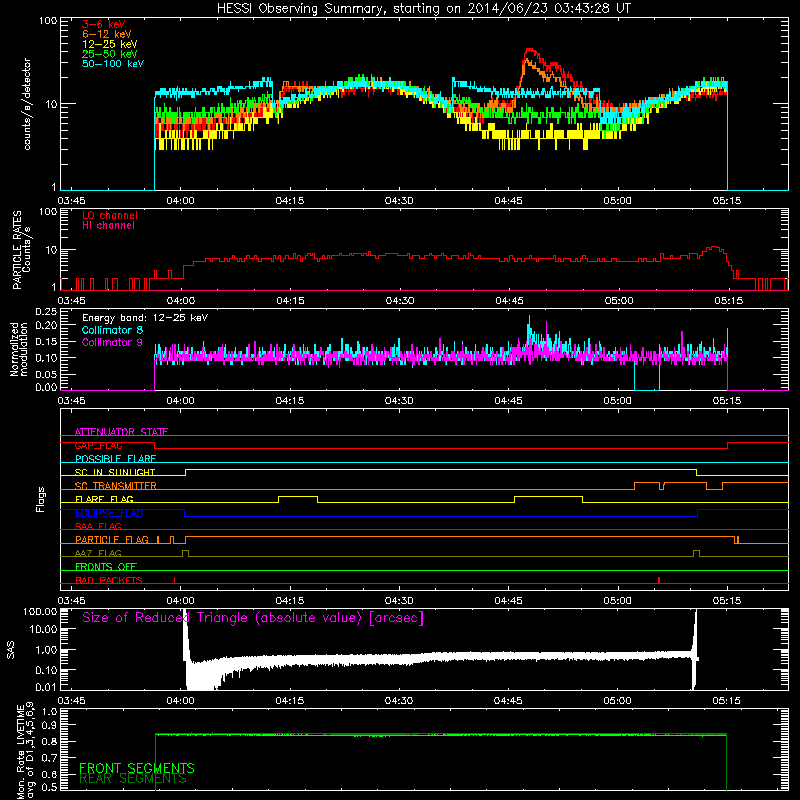Viewport: 800px width, 800px height.
Task: Click the FLARE_FLAG label
Action: tap(104, 499)
